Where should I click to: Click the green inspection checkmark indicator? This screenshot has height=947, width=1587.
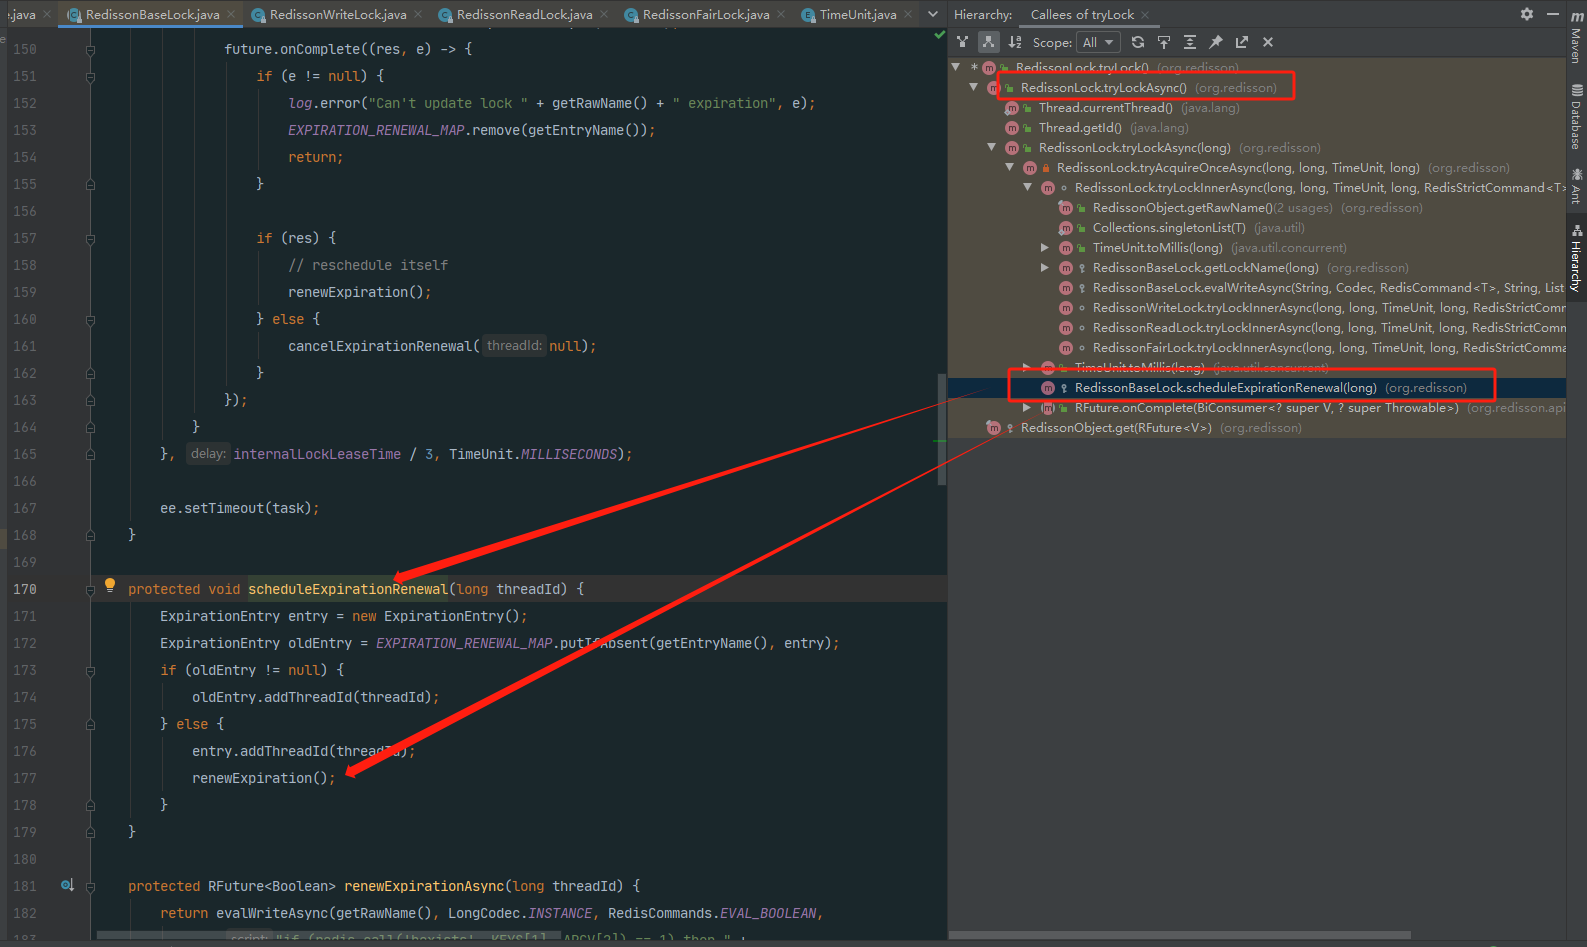tap(939, 35)
